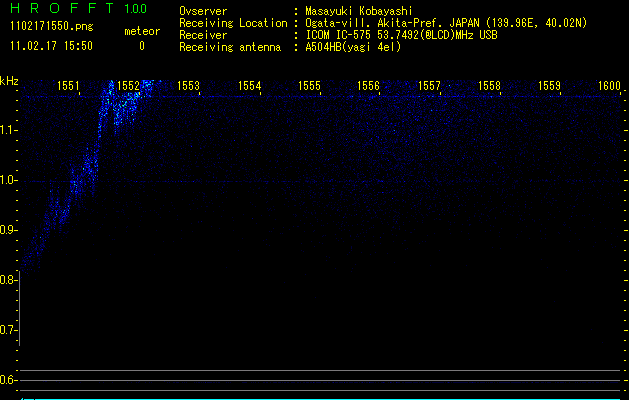Image resolution: width=629 pixels, height=400 pixels.
Task: Click the 1558 time marker
Action: (489, 85)
